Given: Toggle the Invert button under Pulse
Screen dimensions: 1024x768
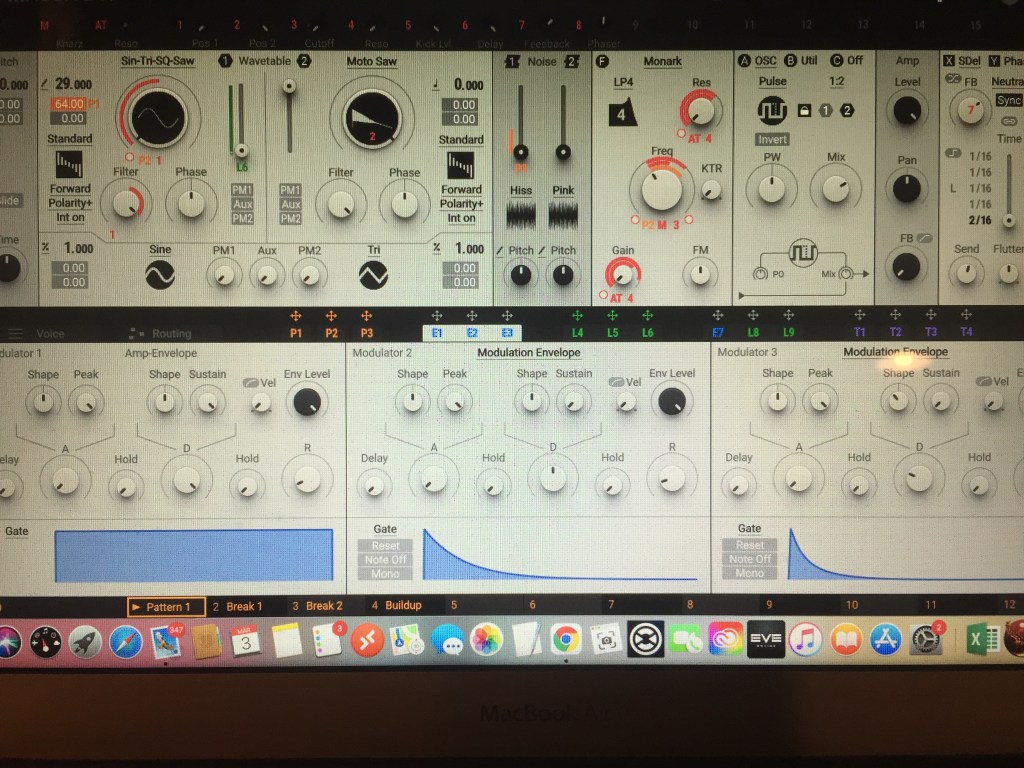Looking at the screenshot, I should pos(772,139).
